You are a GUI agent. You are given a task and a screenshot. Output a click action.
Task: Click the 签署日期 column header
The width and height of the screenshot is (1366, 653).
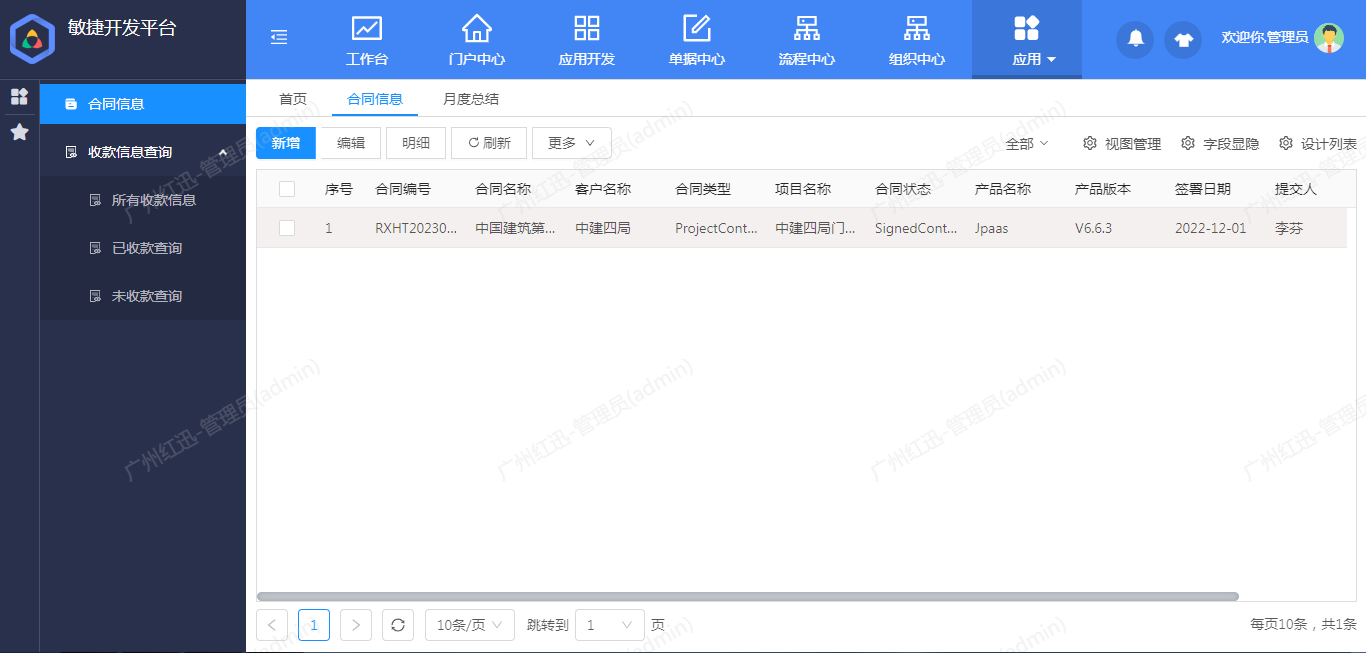pos(1203,189)
